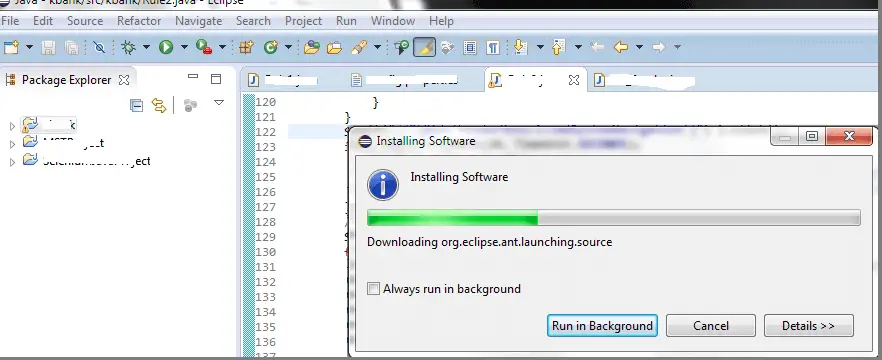
Task: Open the Project menu
Action: tap(303, 21)
